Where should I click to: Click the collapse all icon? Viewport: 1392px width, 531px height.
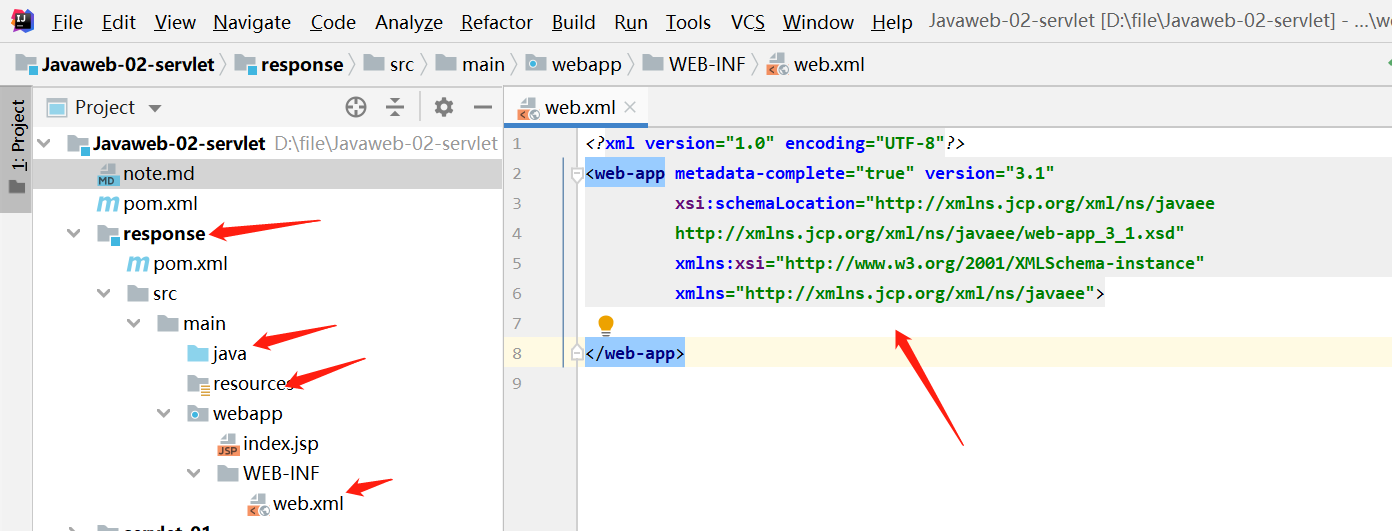click(396, 107)
